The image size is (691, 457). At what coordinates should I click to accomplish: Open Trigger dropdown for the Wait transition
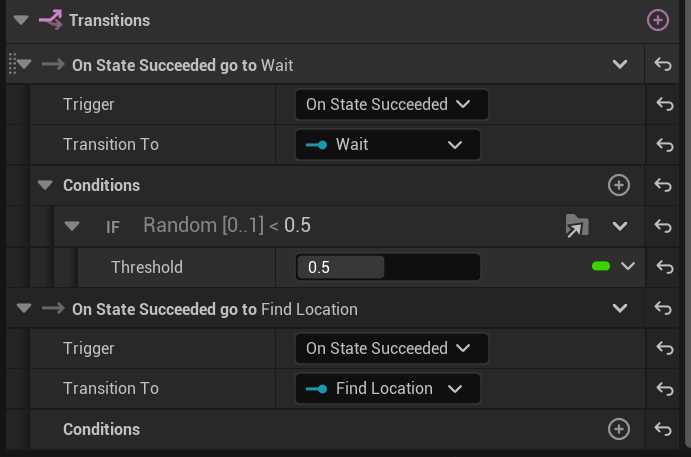tap(390, 104)
